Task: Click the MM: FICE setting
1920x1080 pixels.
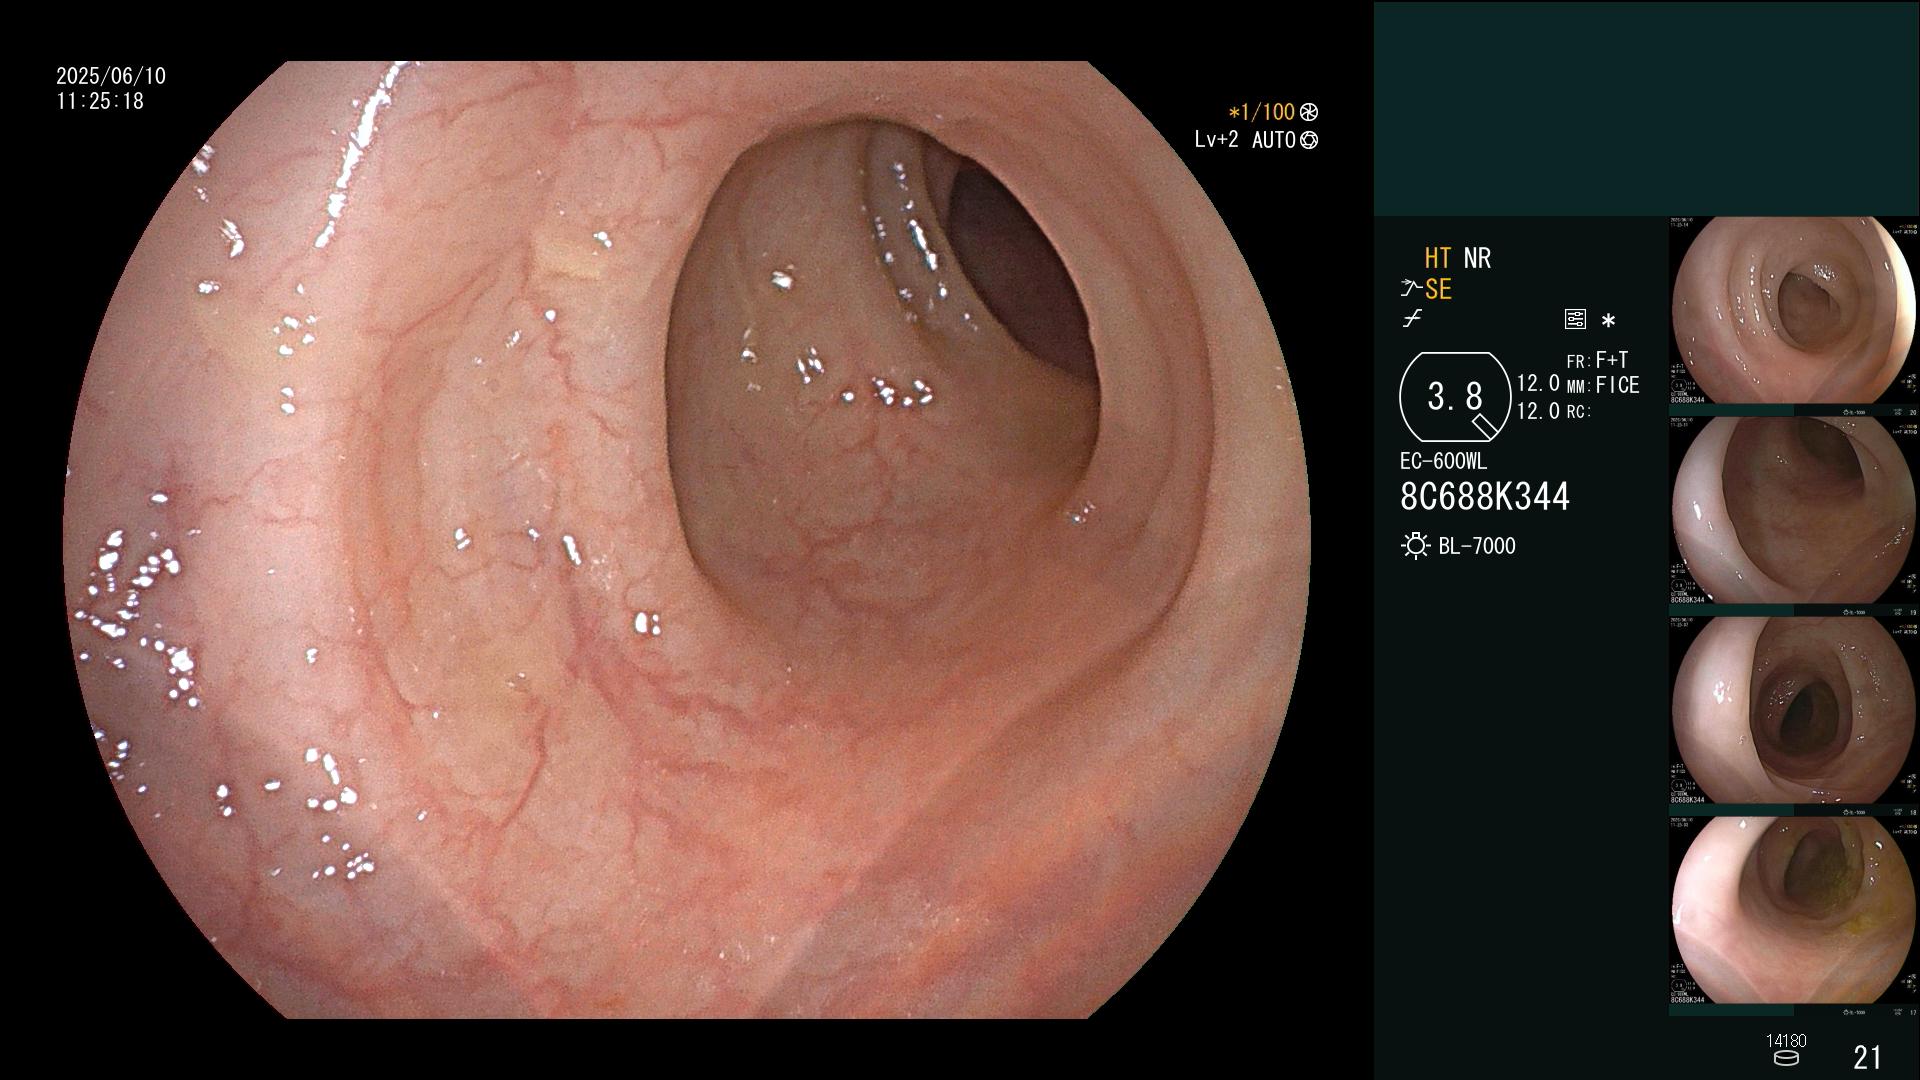Action: pyautogui.click(x=1603, y=385)
